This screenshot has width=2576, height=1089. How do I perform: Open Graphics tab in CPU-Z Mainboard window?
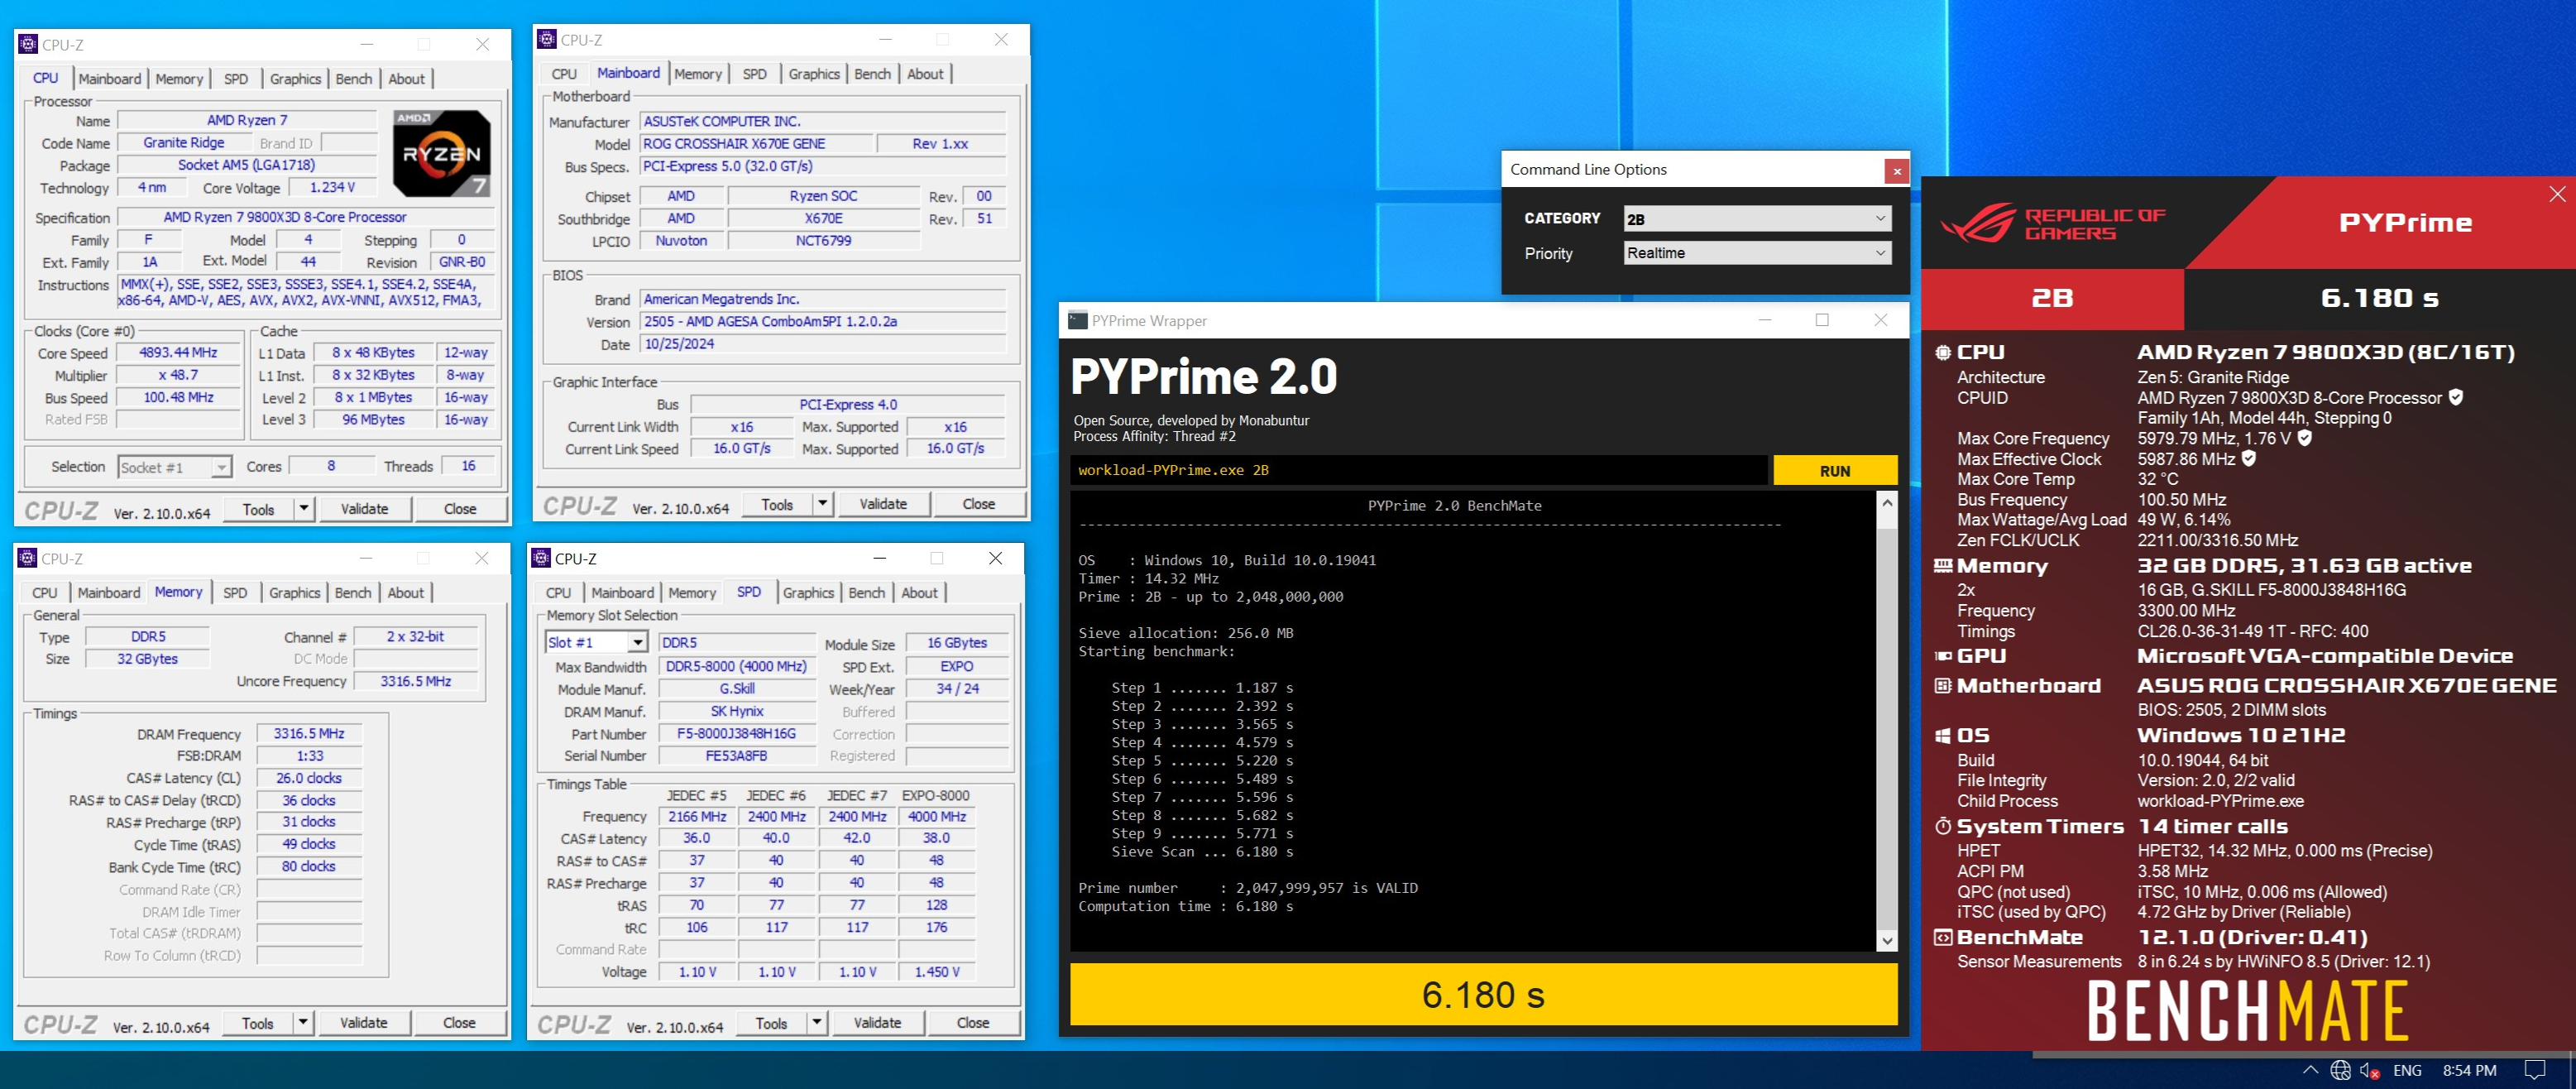tap(814, 74)
